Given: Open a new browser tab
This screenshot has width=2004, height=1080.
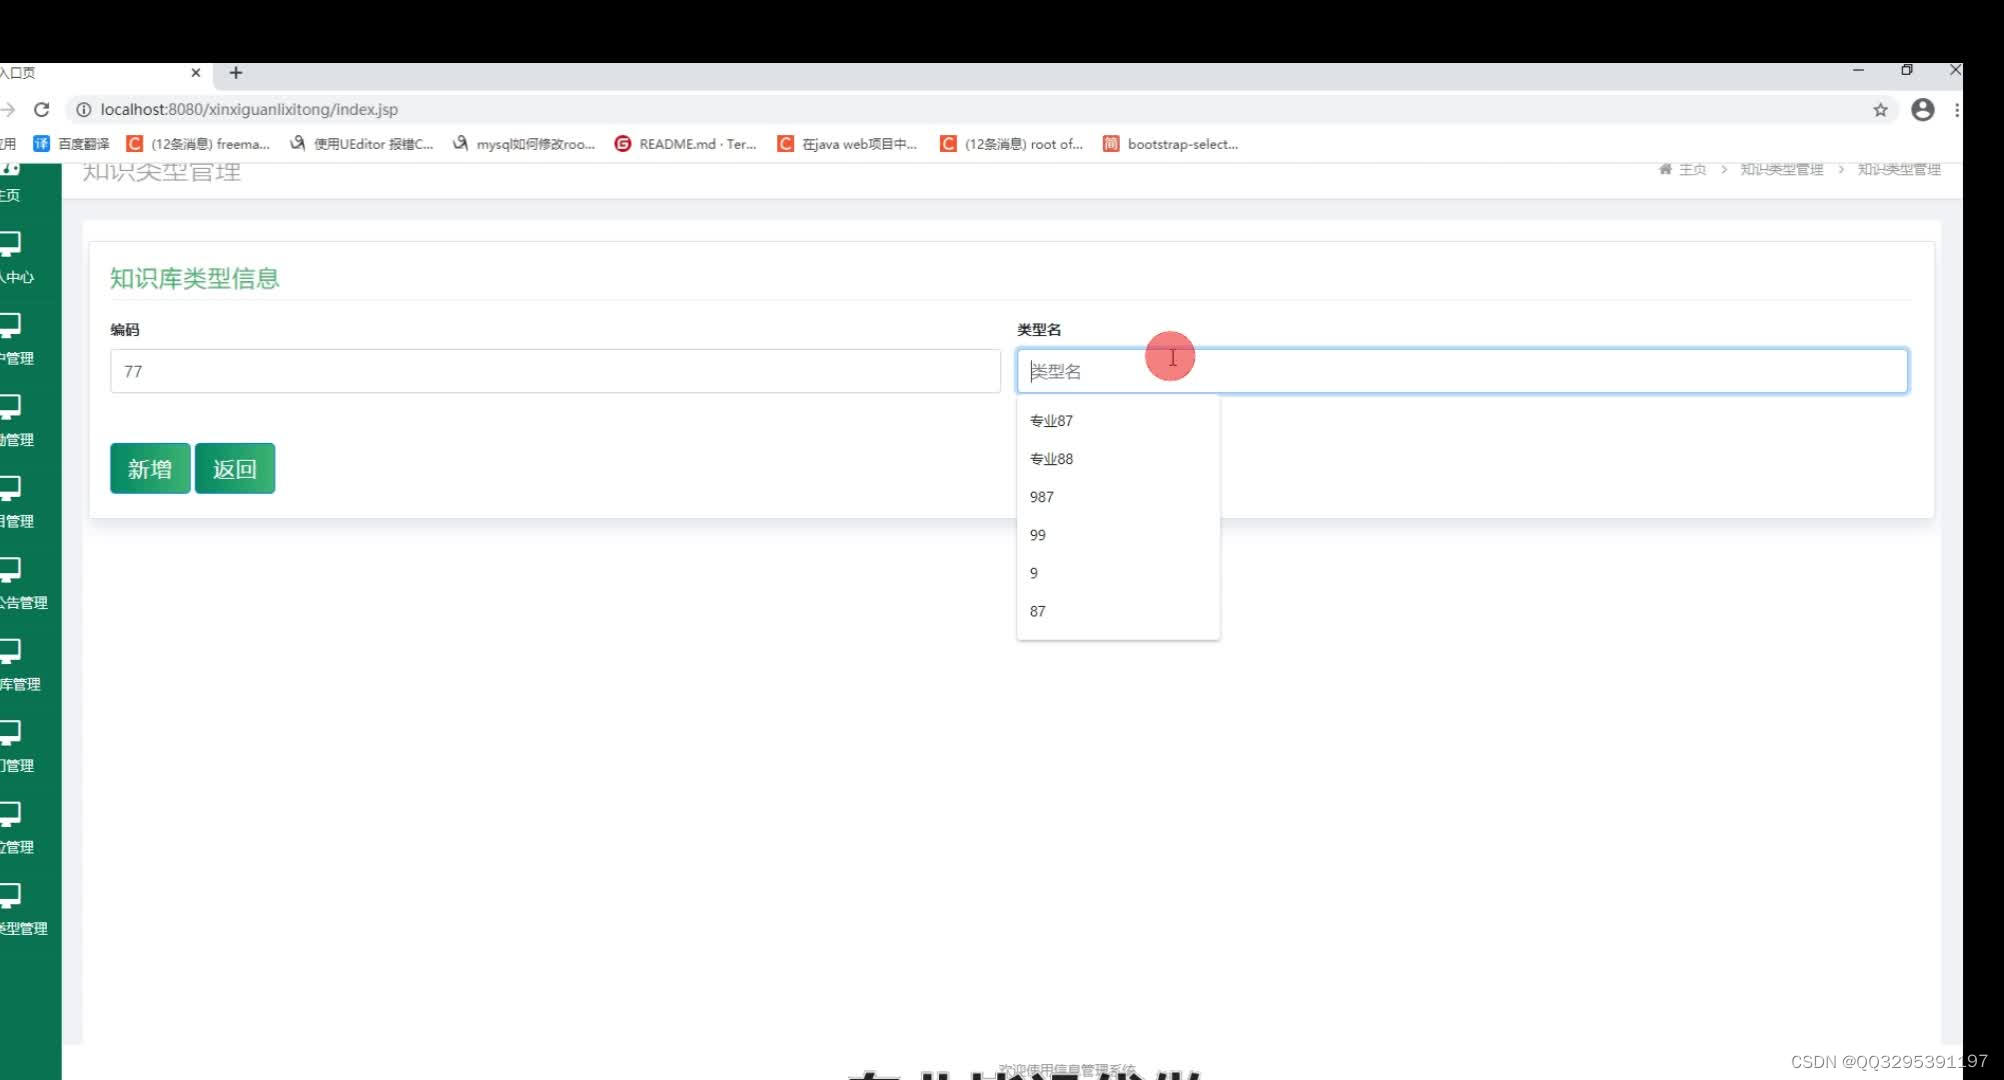Looking at the screenshot, I should [236, 72].
